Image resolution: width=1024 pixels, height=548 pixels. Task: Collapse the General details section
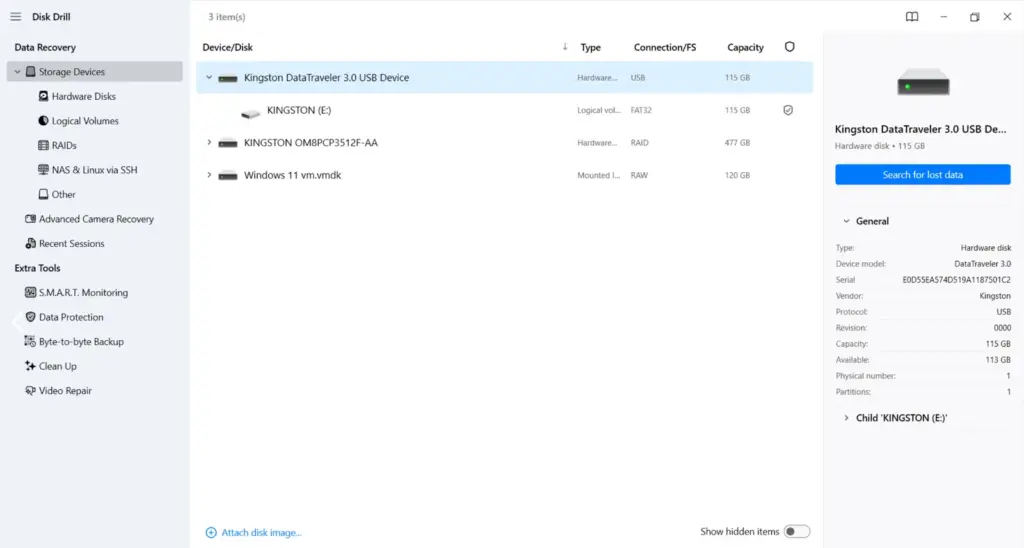point(846,221)
